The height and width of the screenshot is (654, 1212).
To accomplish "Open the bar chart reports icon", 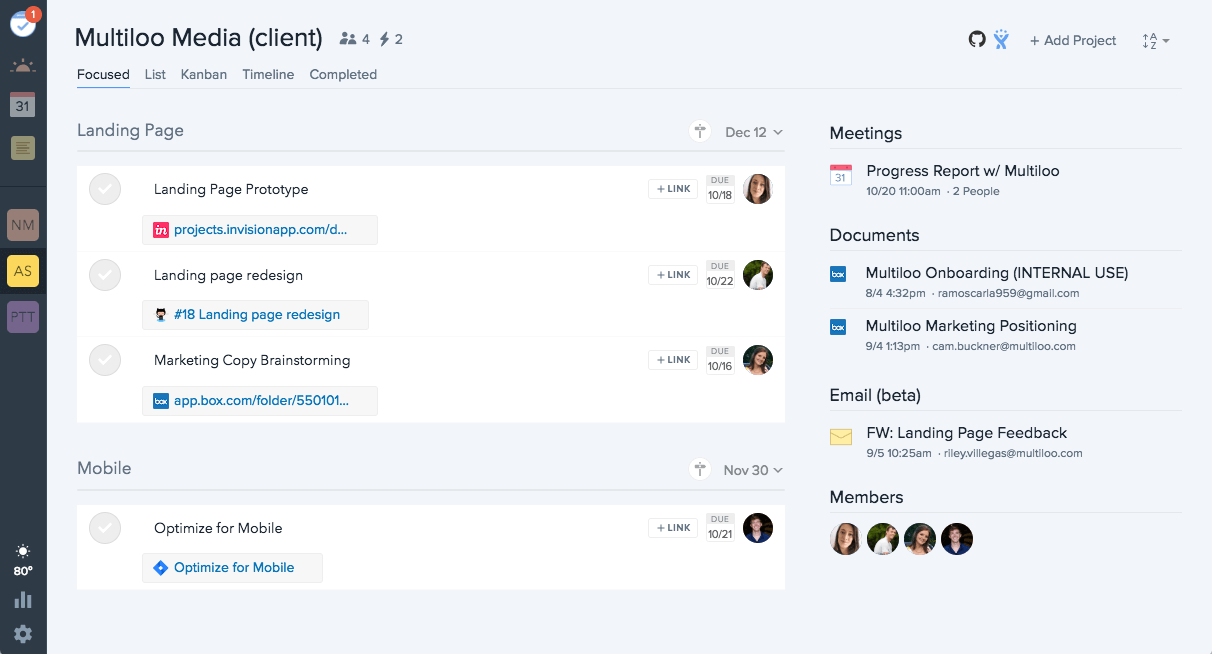I will [23, 600].
